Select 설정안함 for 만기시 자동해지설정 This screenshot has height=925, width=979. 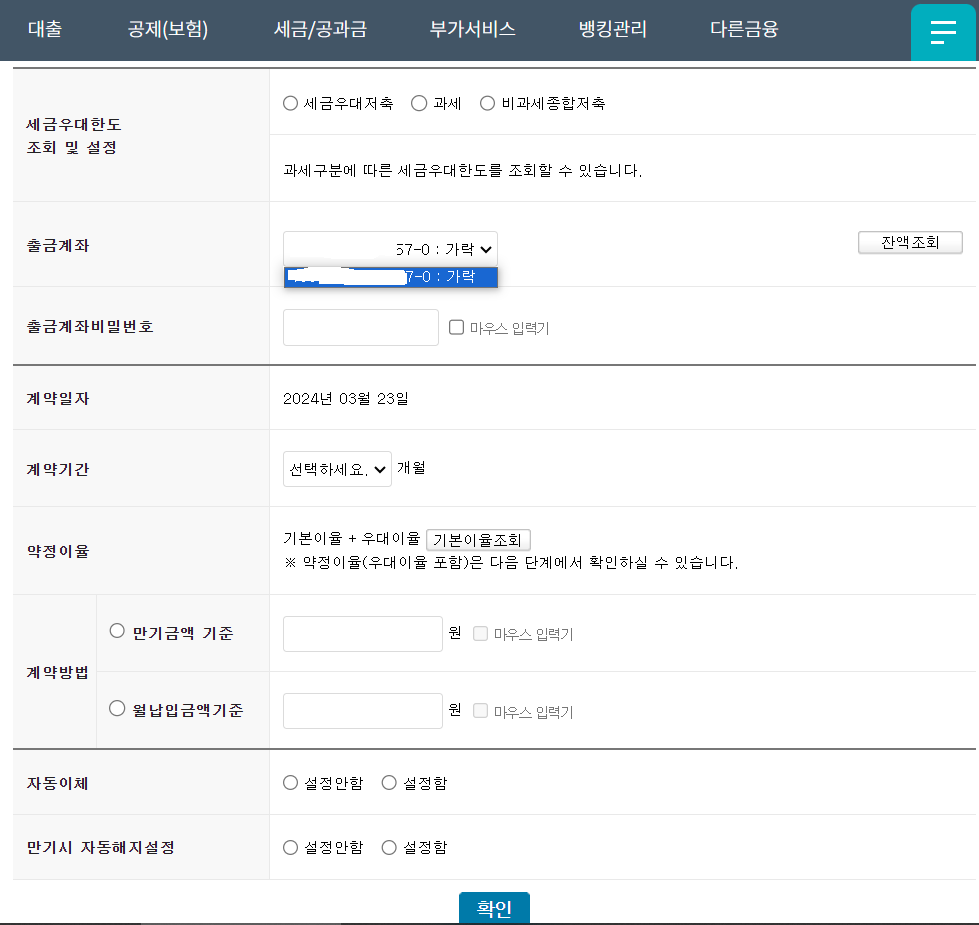click(x=290, y=846)
